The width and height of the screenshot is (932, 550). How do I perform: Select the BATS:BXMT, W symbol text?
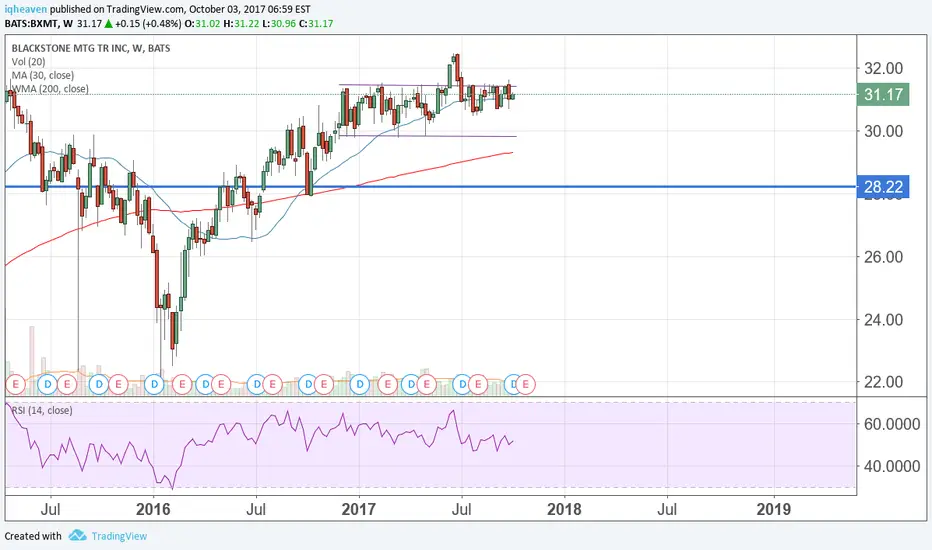pyautogui.click(x=39, y=24)
